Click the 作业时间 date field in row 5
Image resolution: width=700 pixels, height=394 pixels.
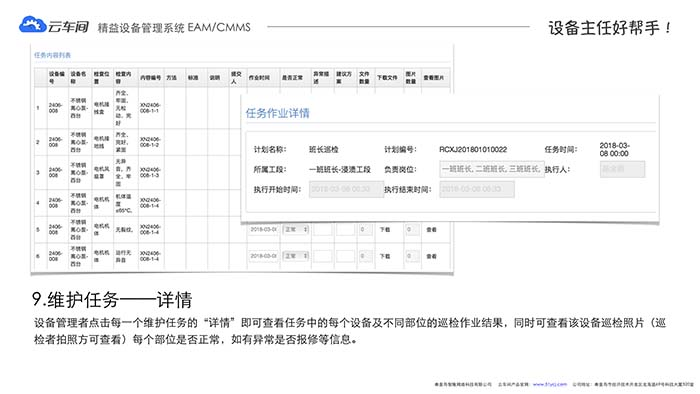(263, 229)
